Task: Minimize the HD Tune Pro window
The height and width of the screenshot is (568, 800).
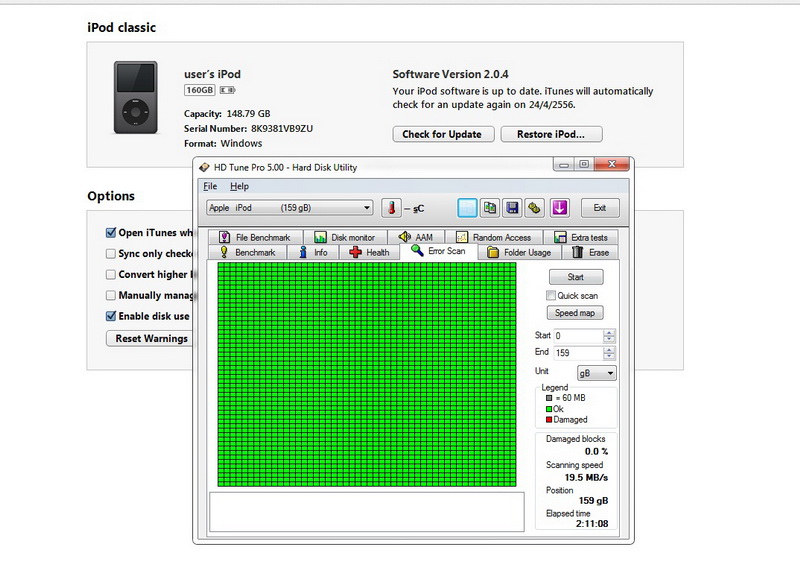Action: point(564,164)
